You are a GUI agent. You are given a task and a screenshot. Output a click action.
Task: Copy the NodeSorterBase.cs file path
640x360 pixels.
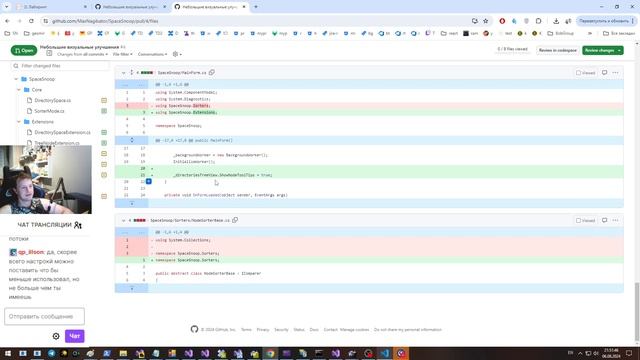[235, 220]
